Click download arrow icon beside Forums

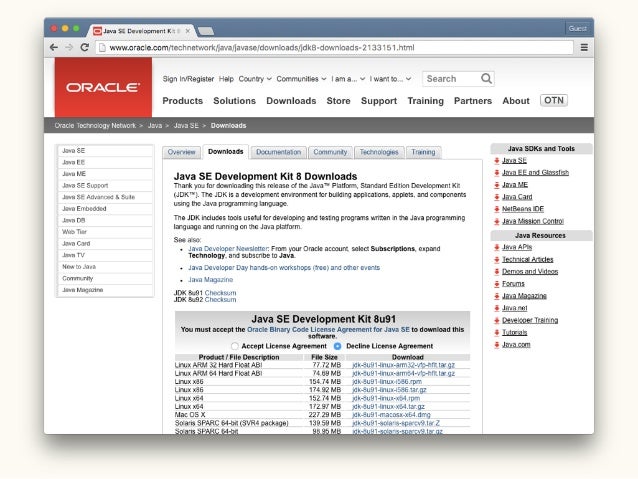coord(496,284)
